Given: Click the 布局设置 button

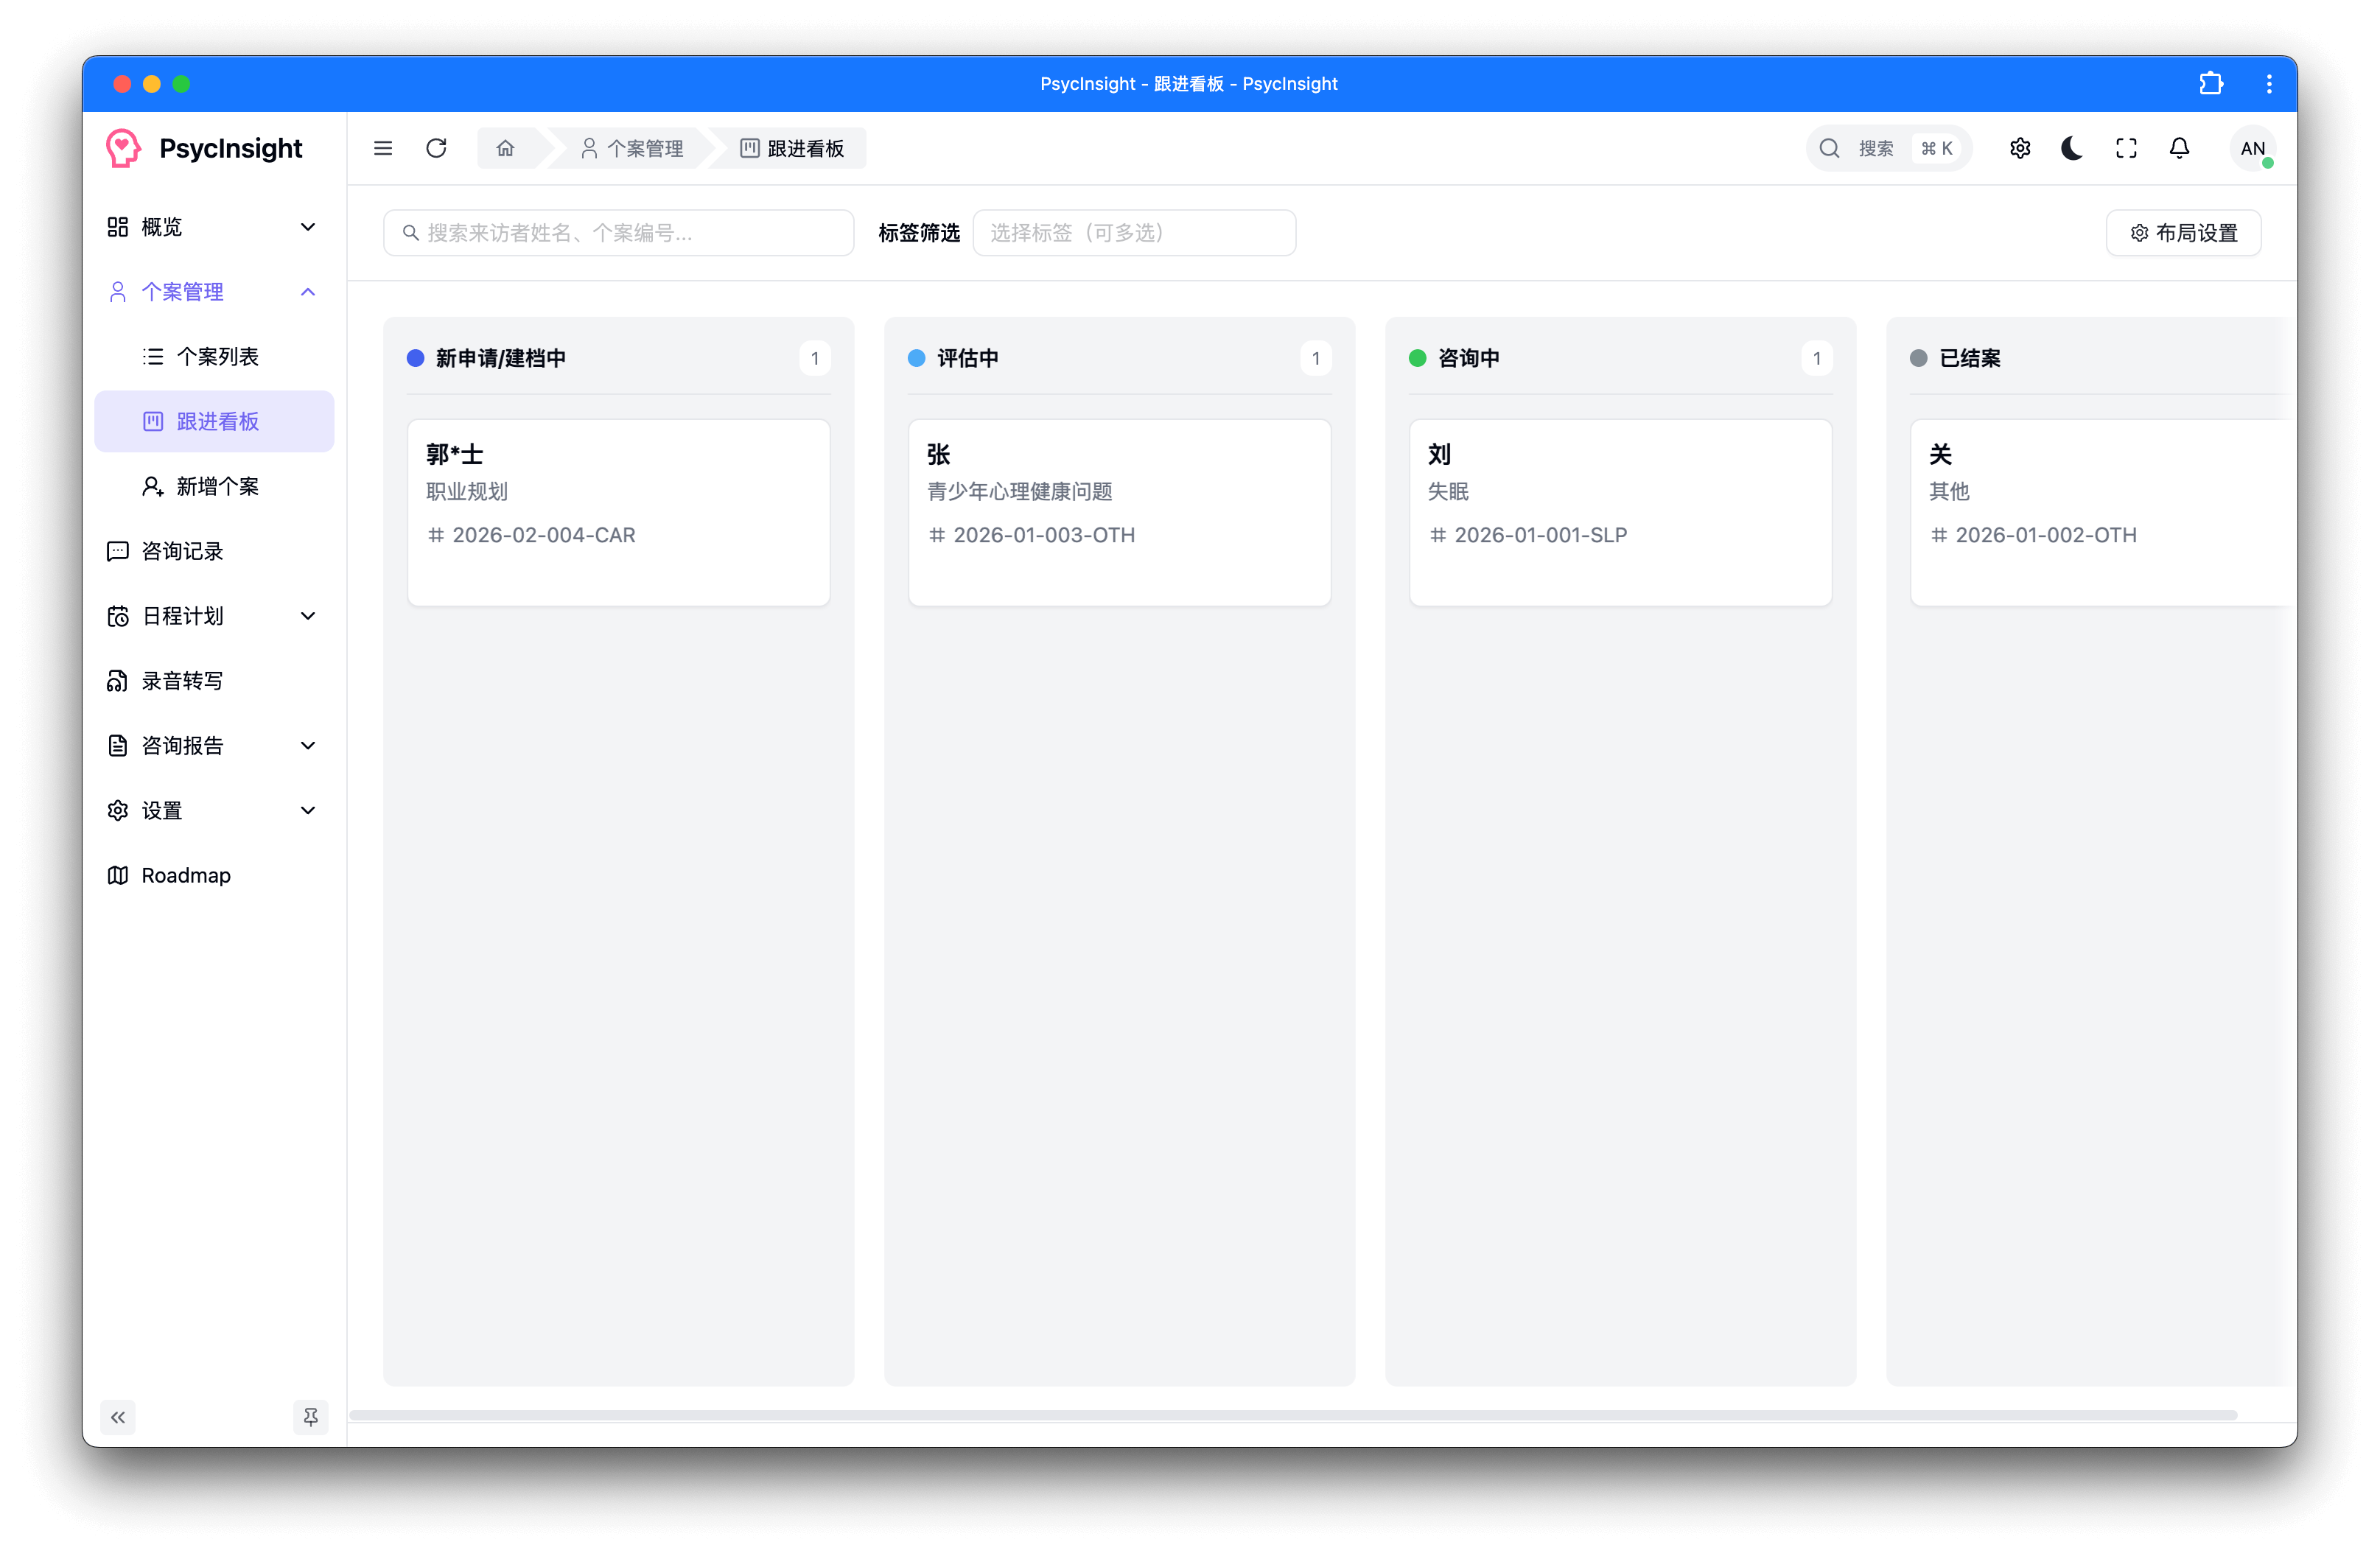Looking at the screenshot, I should tap(2183, 233).
